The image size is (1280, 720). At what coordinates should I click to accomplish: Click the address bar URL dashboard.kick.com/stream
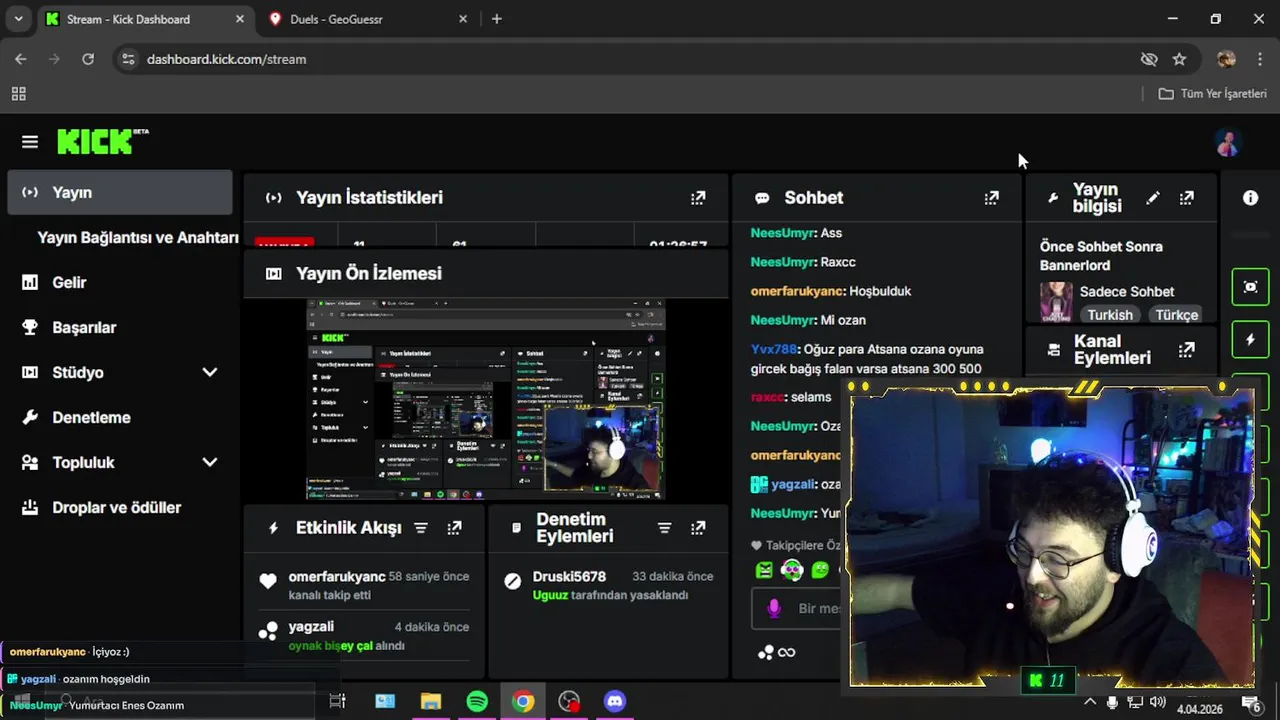point(226,59)
